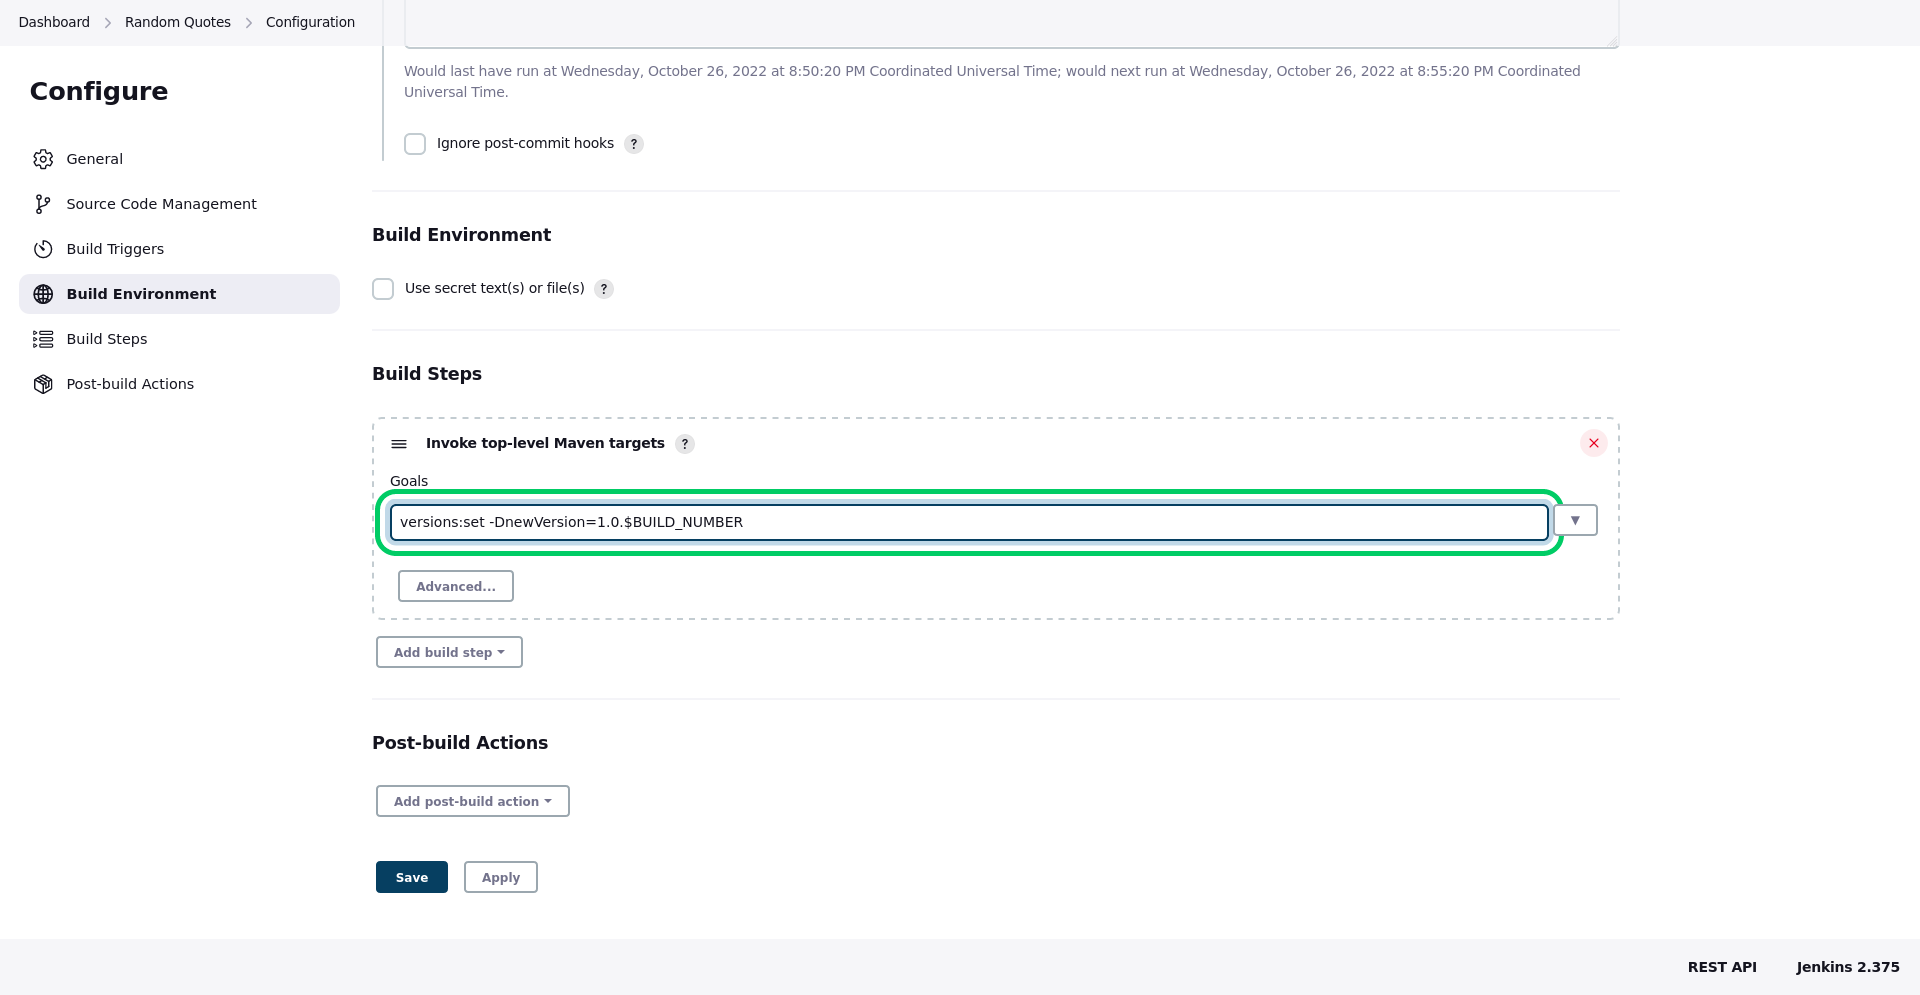1920x995 pixels.
Task: Jump to Build Triggers section
Action: [179, 249]
